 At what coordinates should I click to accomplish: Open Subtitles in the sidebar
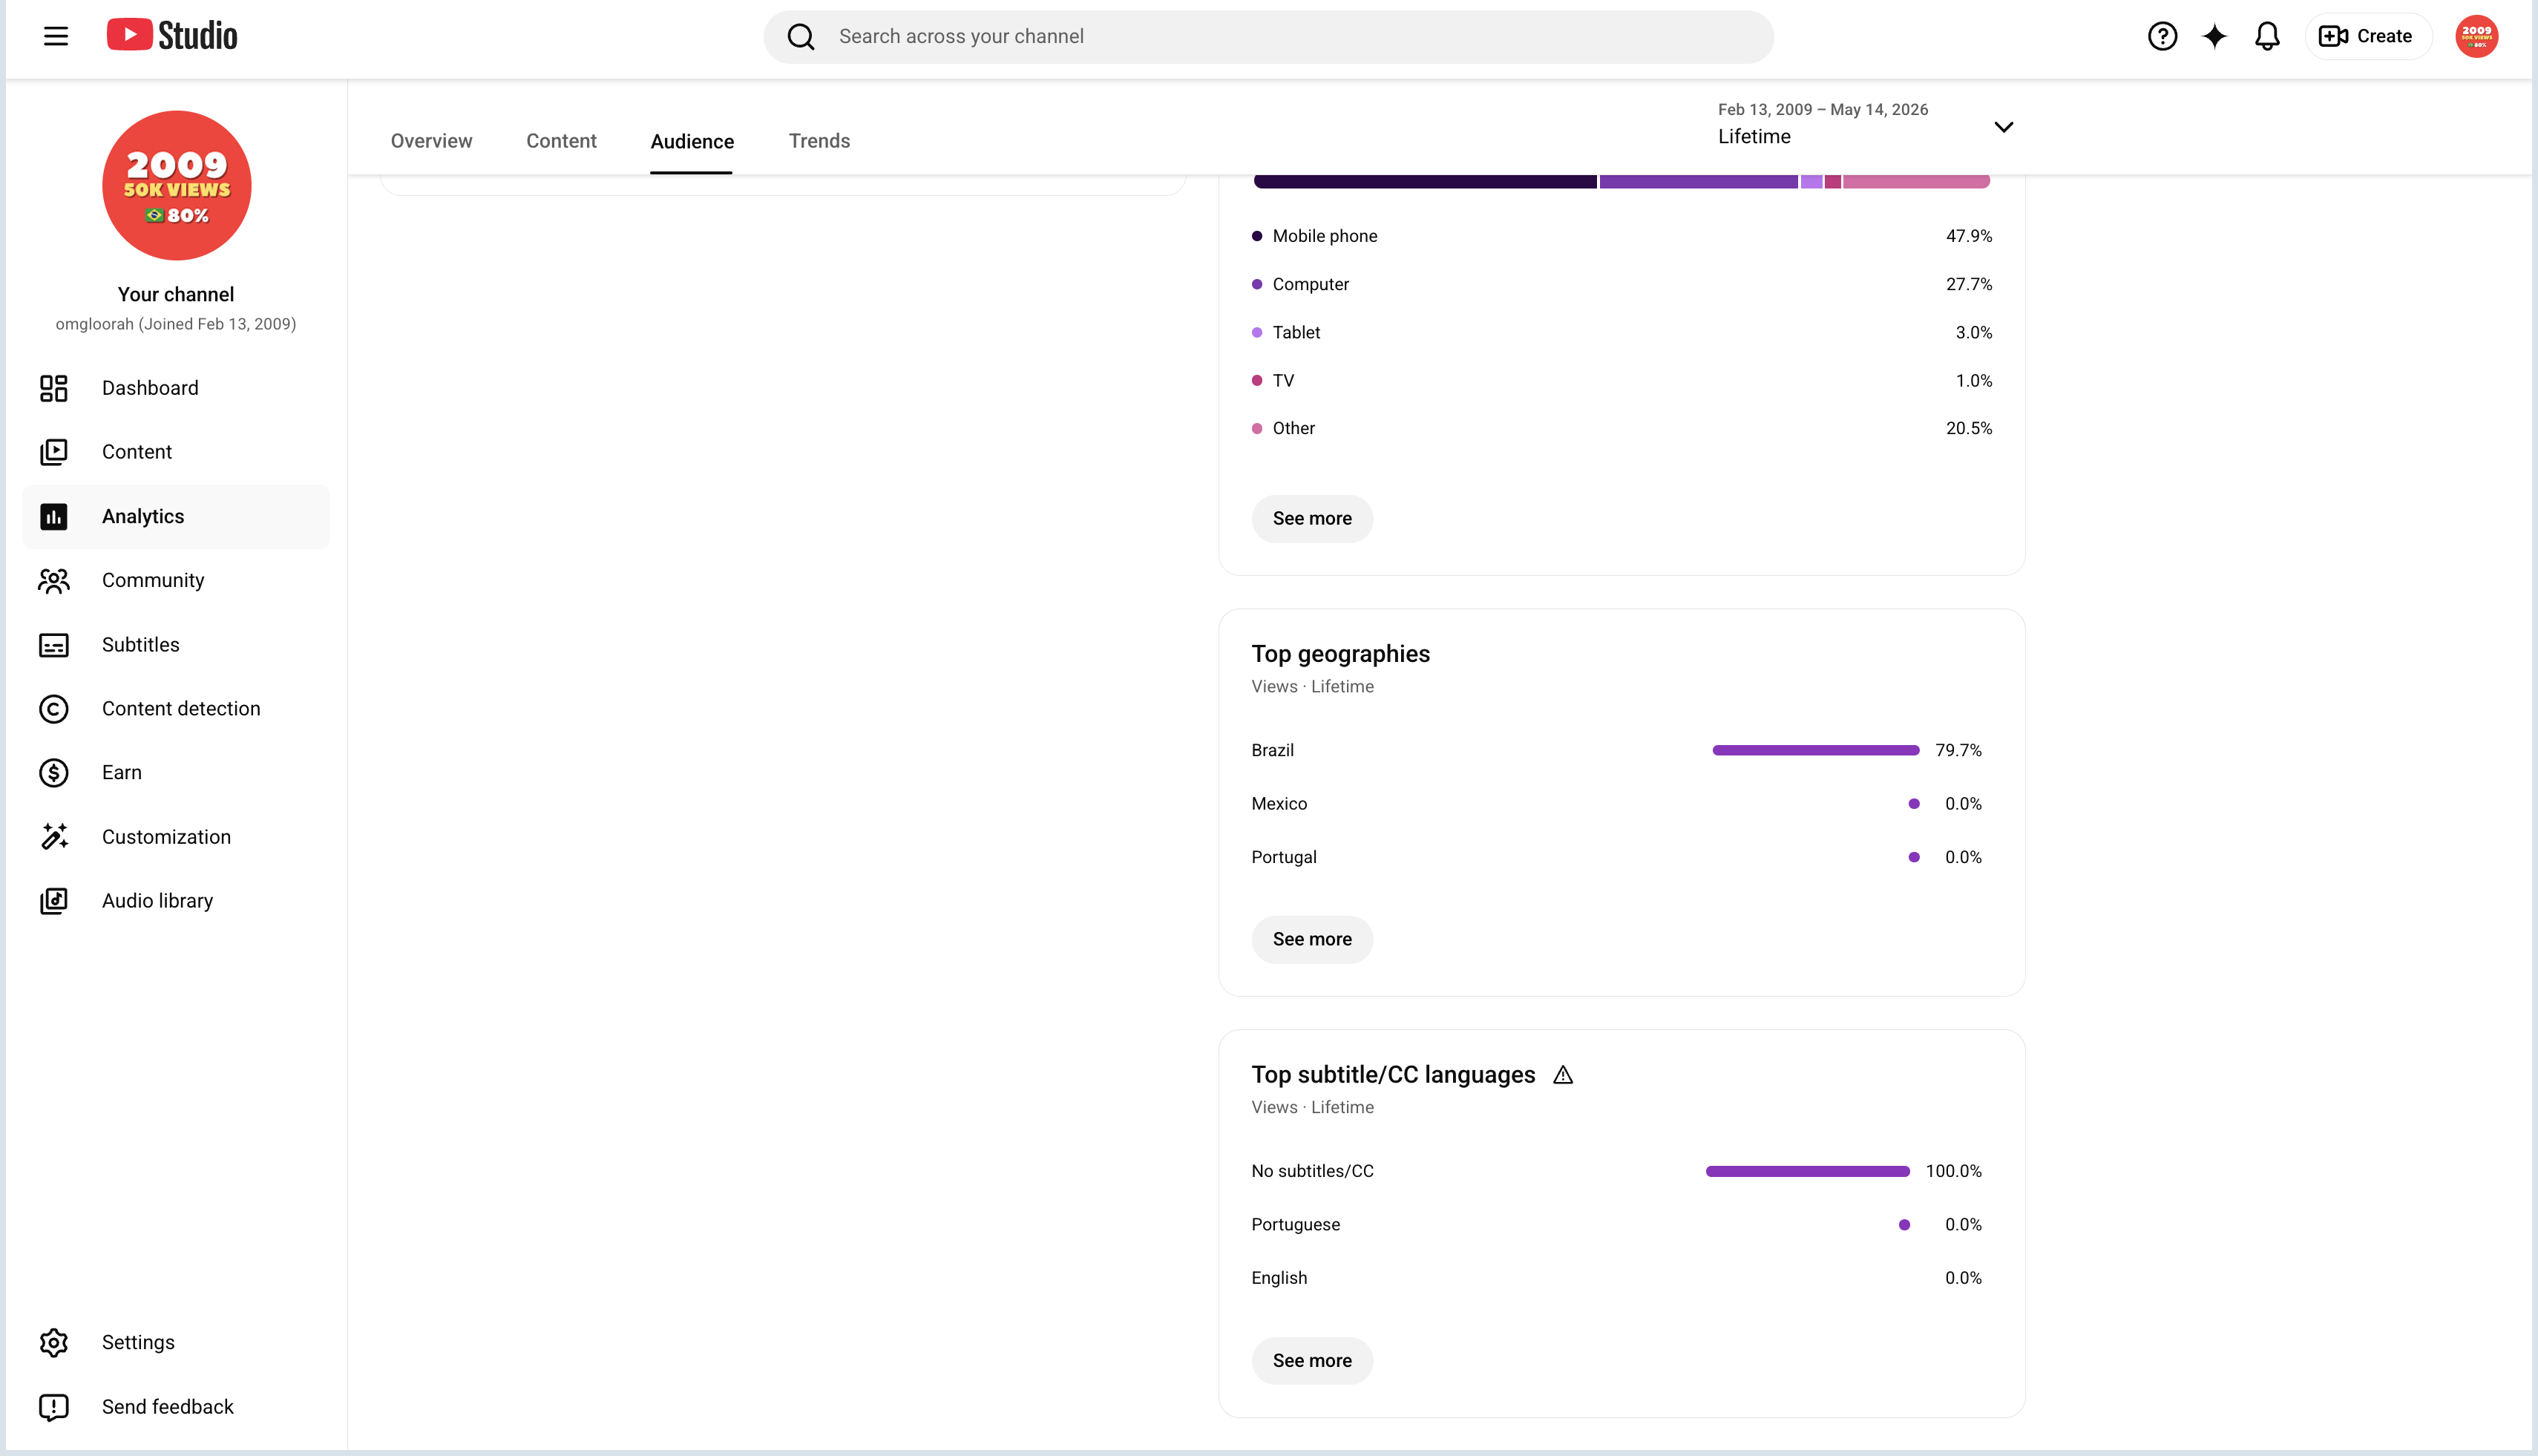coord(176,645)
